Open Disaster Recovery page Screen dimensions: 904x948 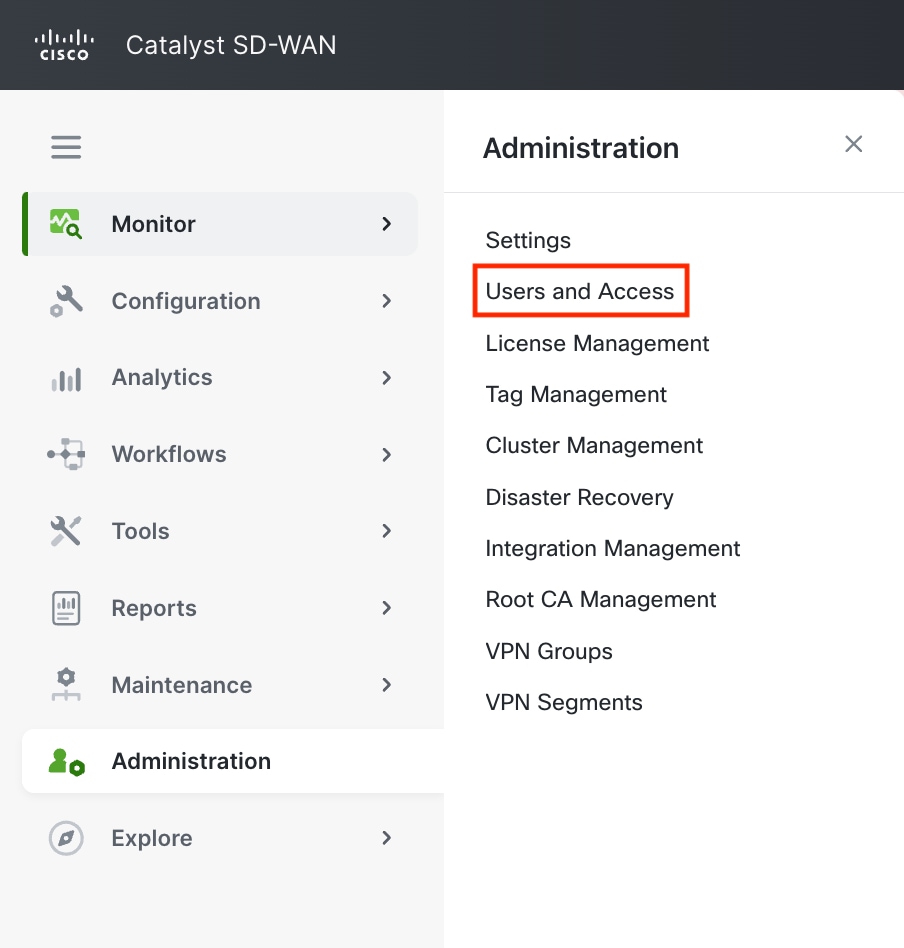pyautogui.click(x=579, y=497)
